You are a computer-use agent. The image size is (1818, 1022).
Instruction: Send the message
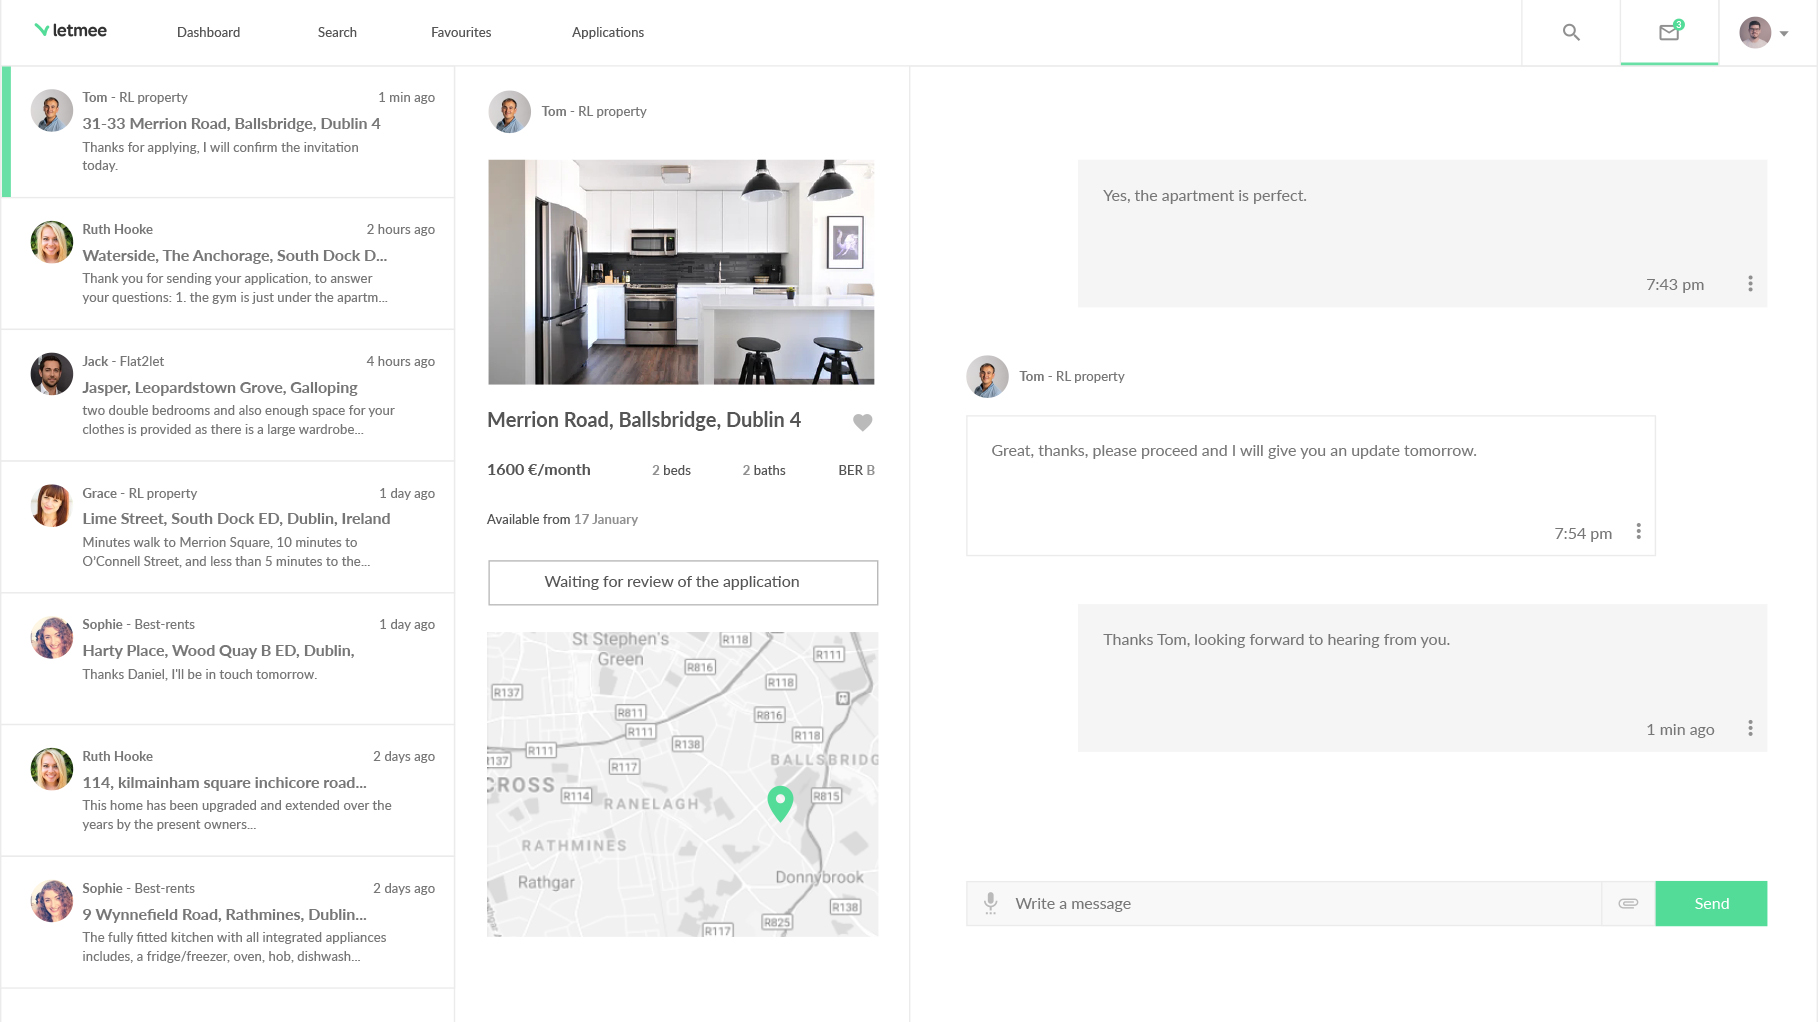(x=1711, y=903)
